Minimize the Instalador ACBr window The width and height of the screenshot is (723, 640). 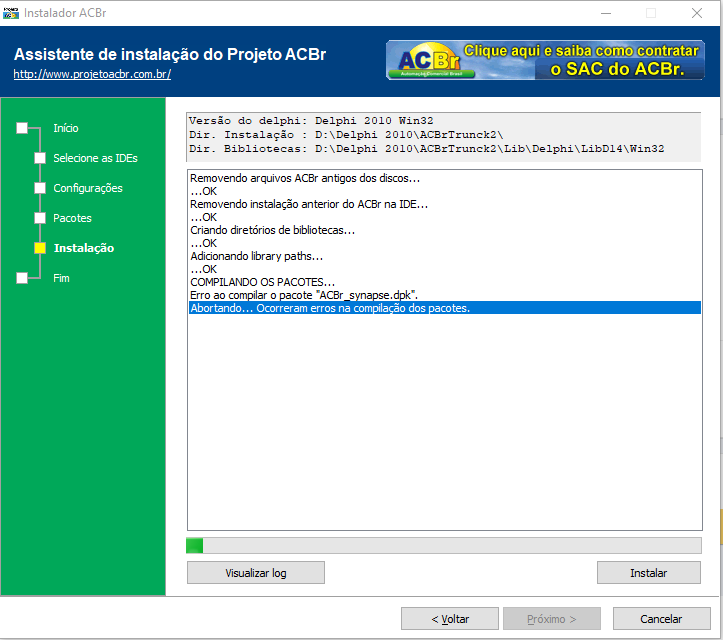606,13
